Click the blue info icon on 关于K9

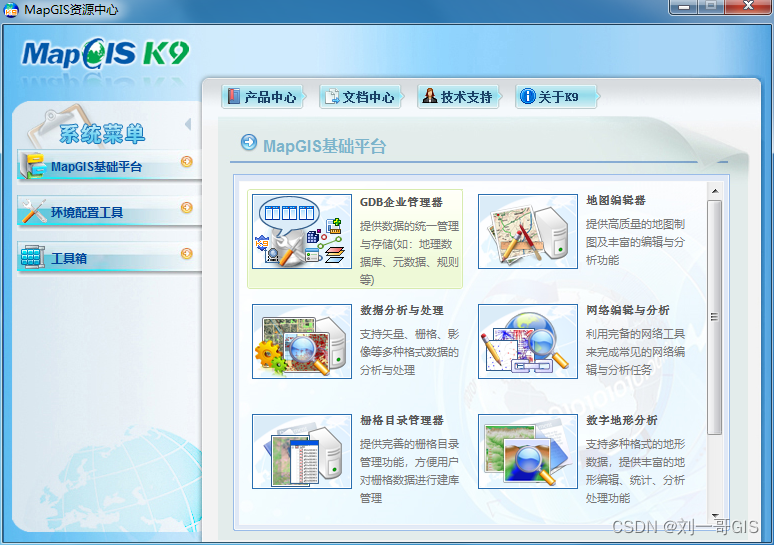point(528,96)
